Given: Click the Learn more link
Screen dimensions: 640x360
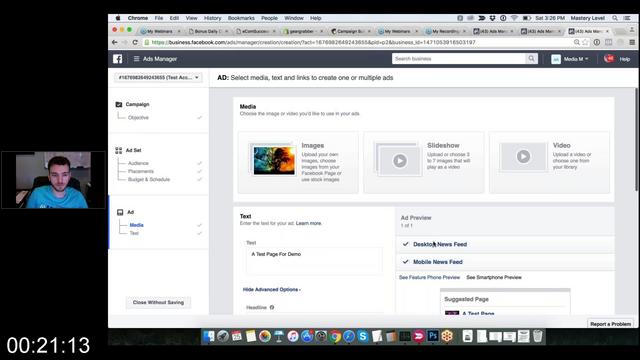Looking at the screenshot, I should 309,223.
